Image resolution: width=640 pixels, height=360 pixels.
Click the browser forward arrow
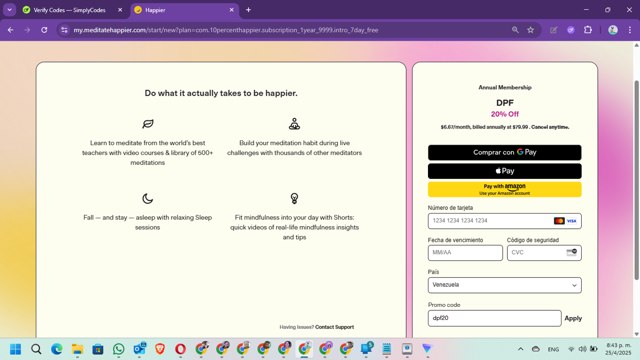click(x=27, y=30)
